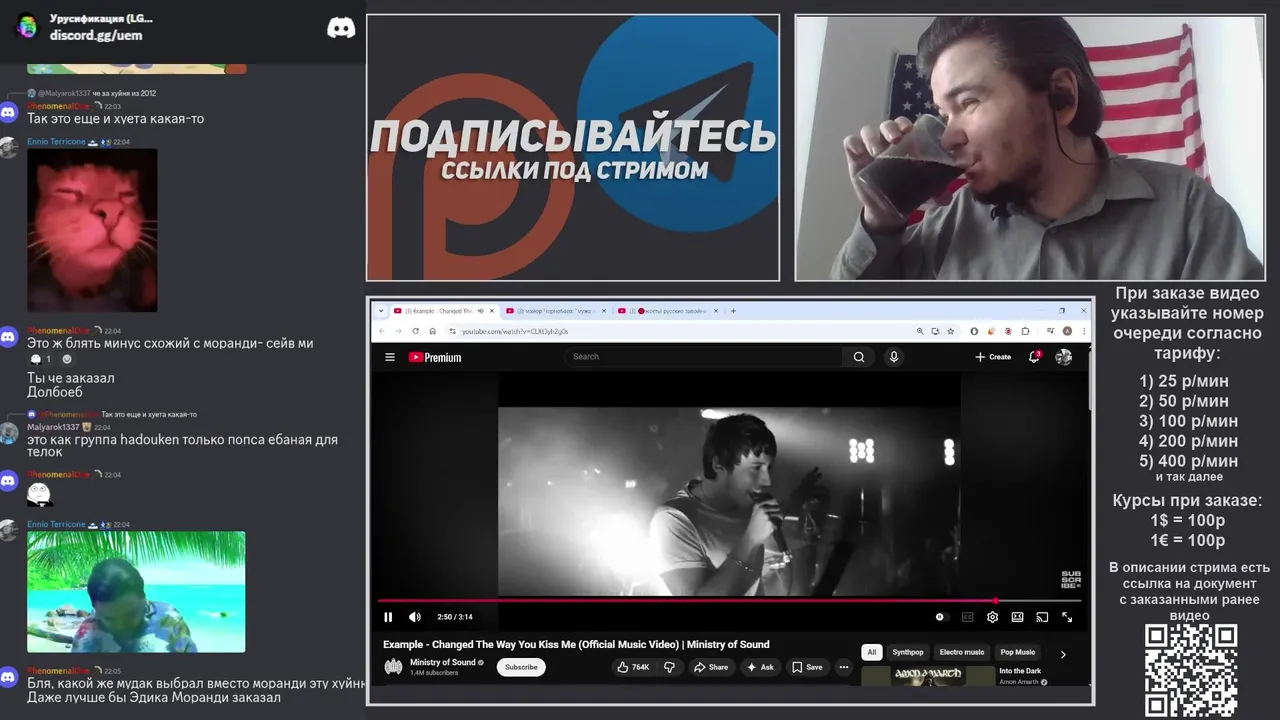This screenshot has height=720, width=1280.
Task: Share the video
Action: pyautogui.click(x=711, y=667)
